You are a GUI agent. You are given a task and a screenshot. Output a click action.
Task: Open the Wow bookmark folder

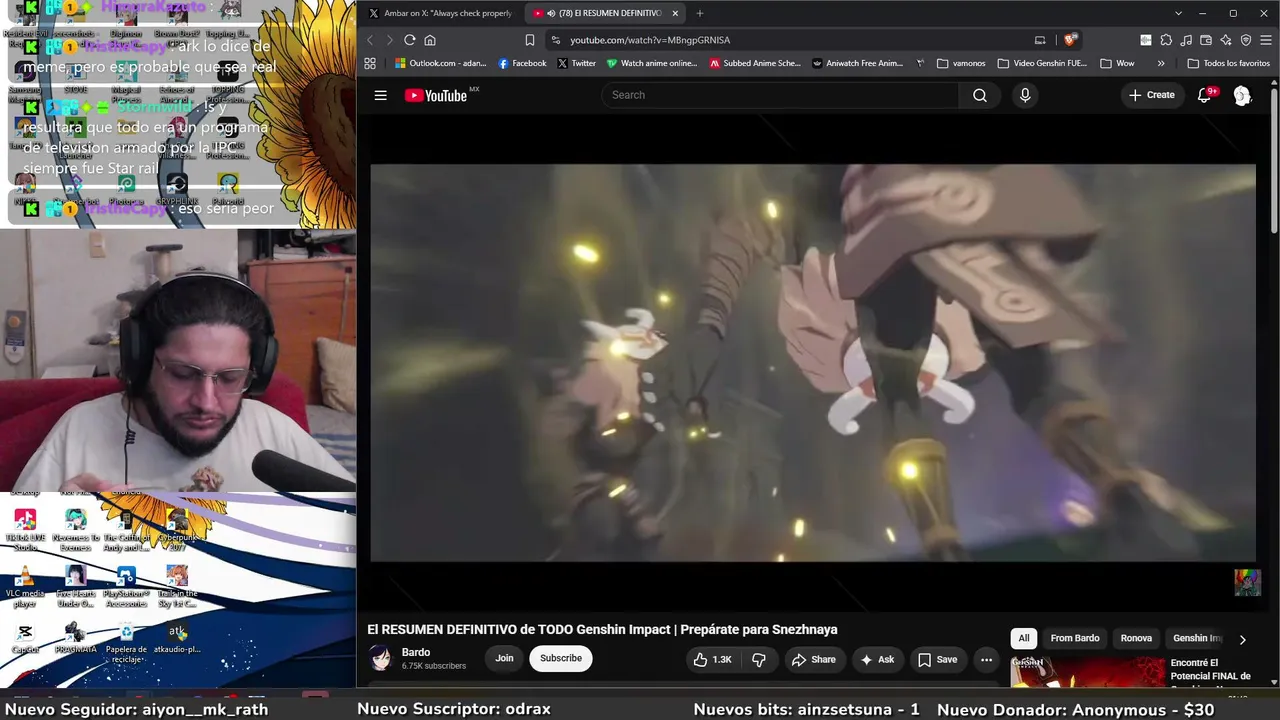pos(1117,63)
